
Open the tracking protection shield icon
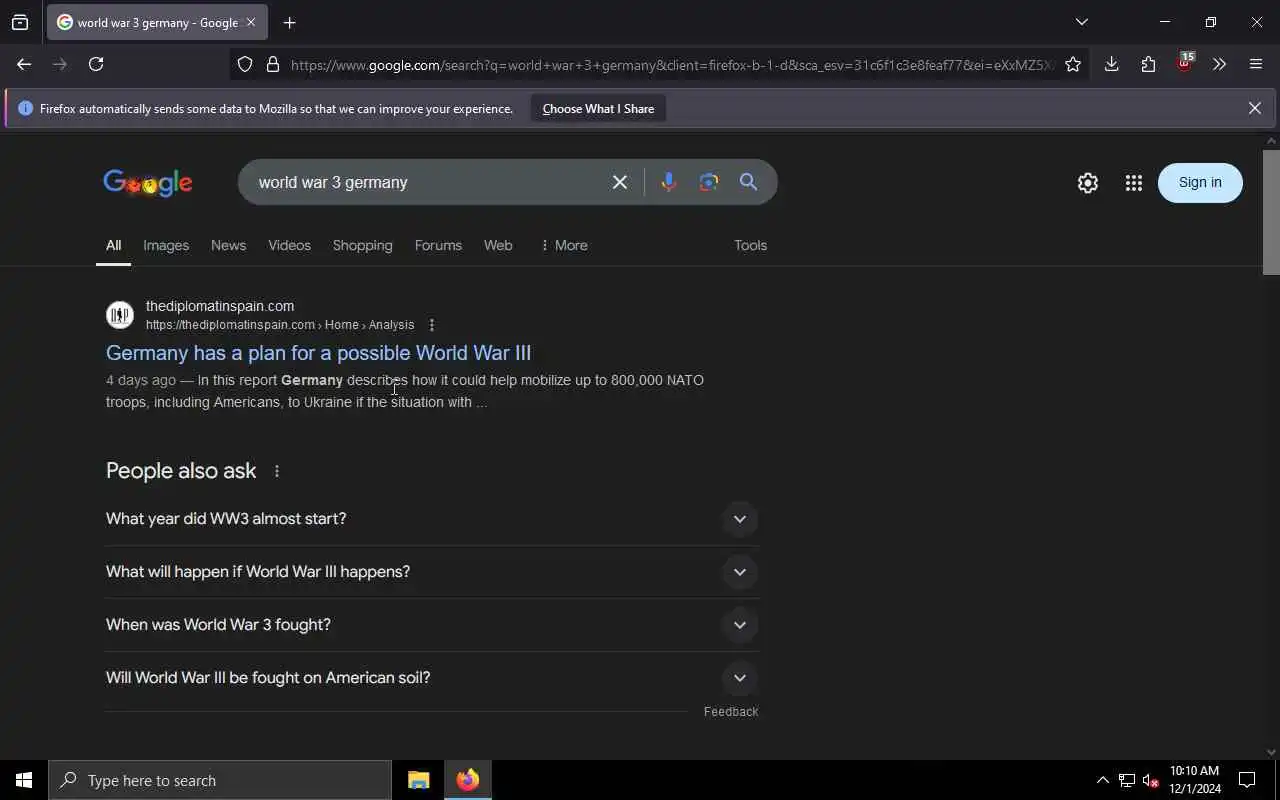pos(245,65)
